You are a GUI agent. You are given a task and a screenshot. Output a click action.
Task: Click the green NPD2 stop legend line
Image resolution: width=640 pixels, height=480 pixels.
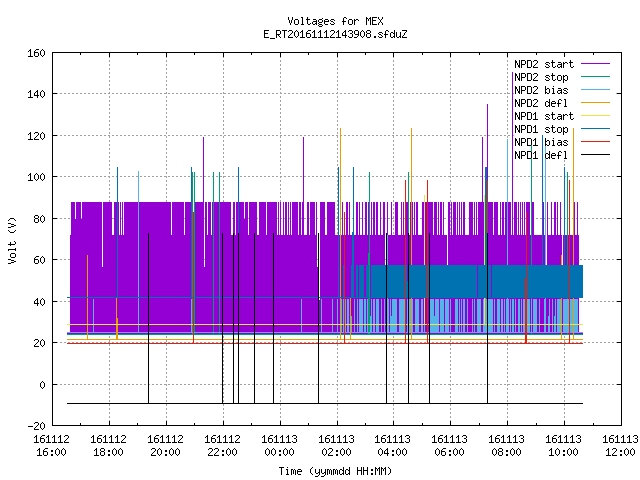(596, 77)
